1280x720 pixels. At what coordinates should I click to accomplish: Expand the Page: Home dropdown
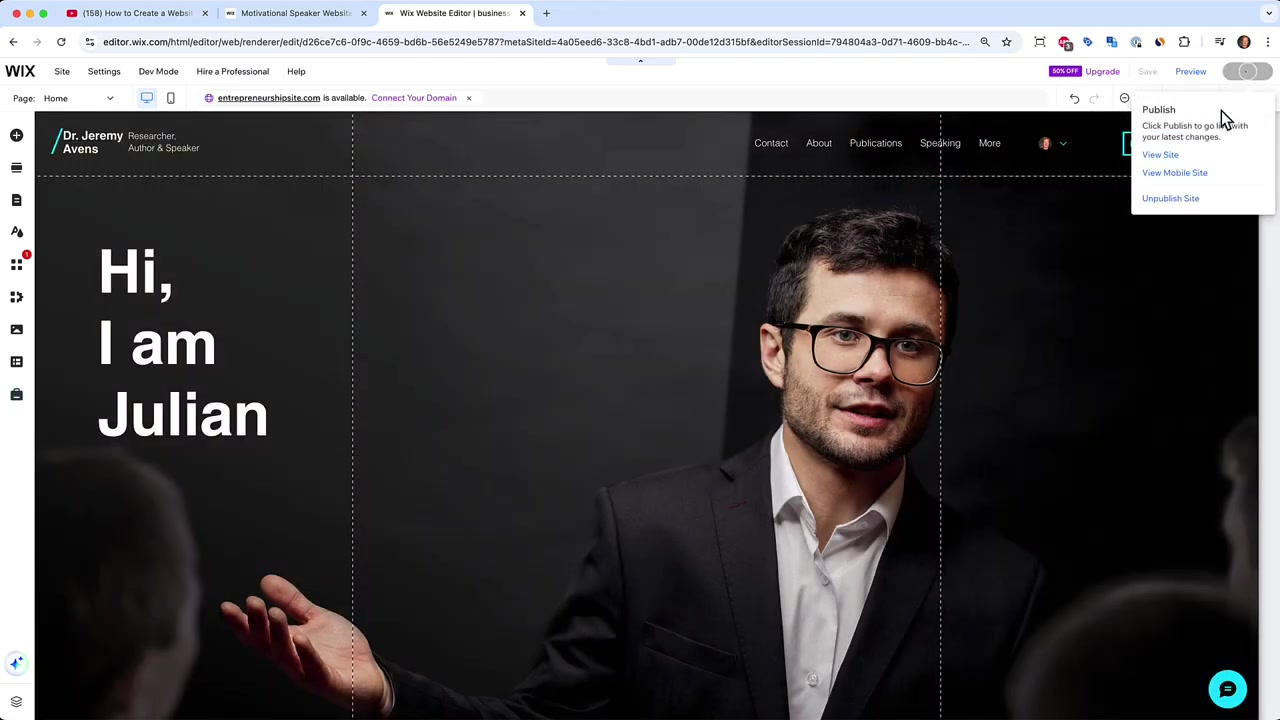click(79, 98)
